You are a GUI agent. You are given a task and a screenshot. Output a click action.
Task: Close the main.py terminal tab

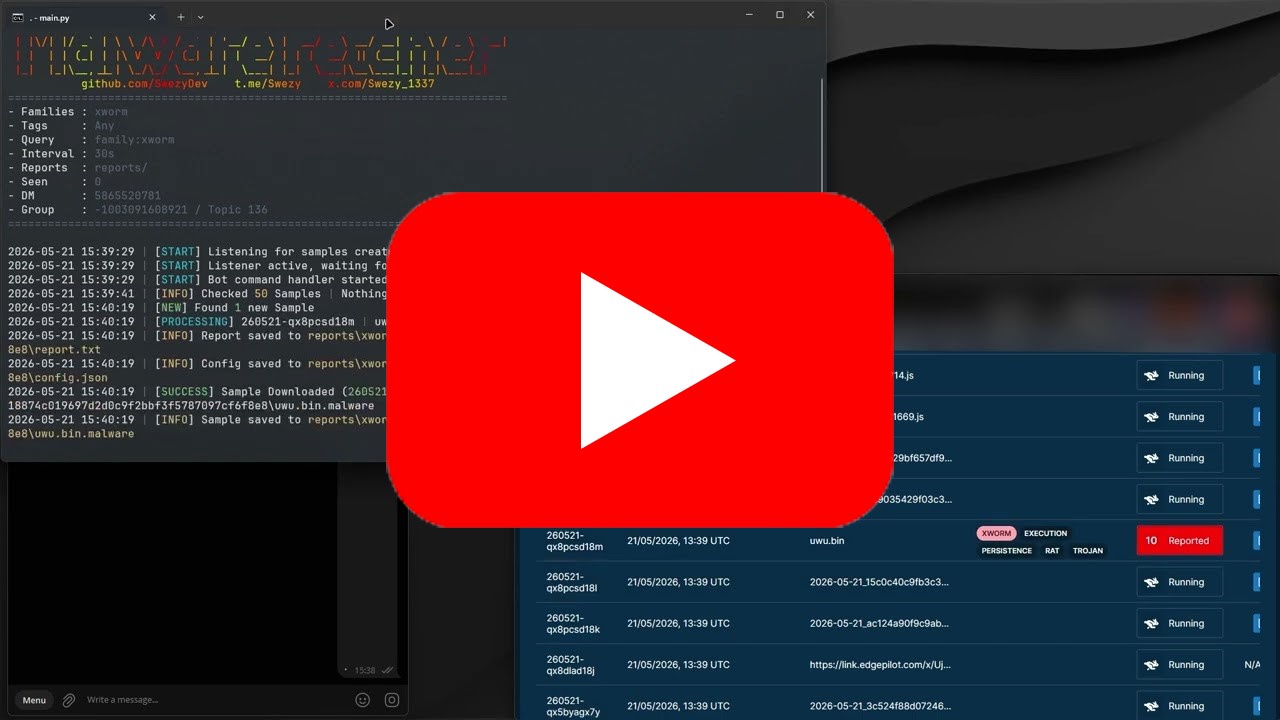(152, 17)
